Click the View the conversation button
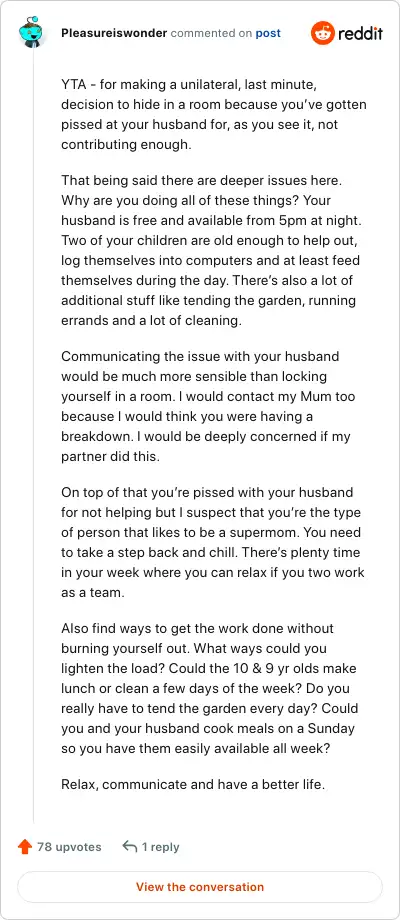 [x=200, y=887]
